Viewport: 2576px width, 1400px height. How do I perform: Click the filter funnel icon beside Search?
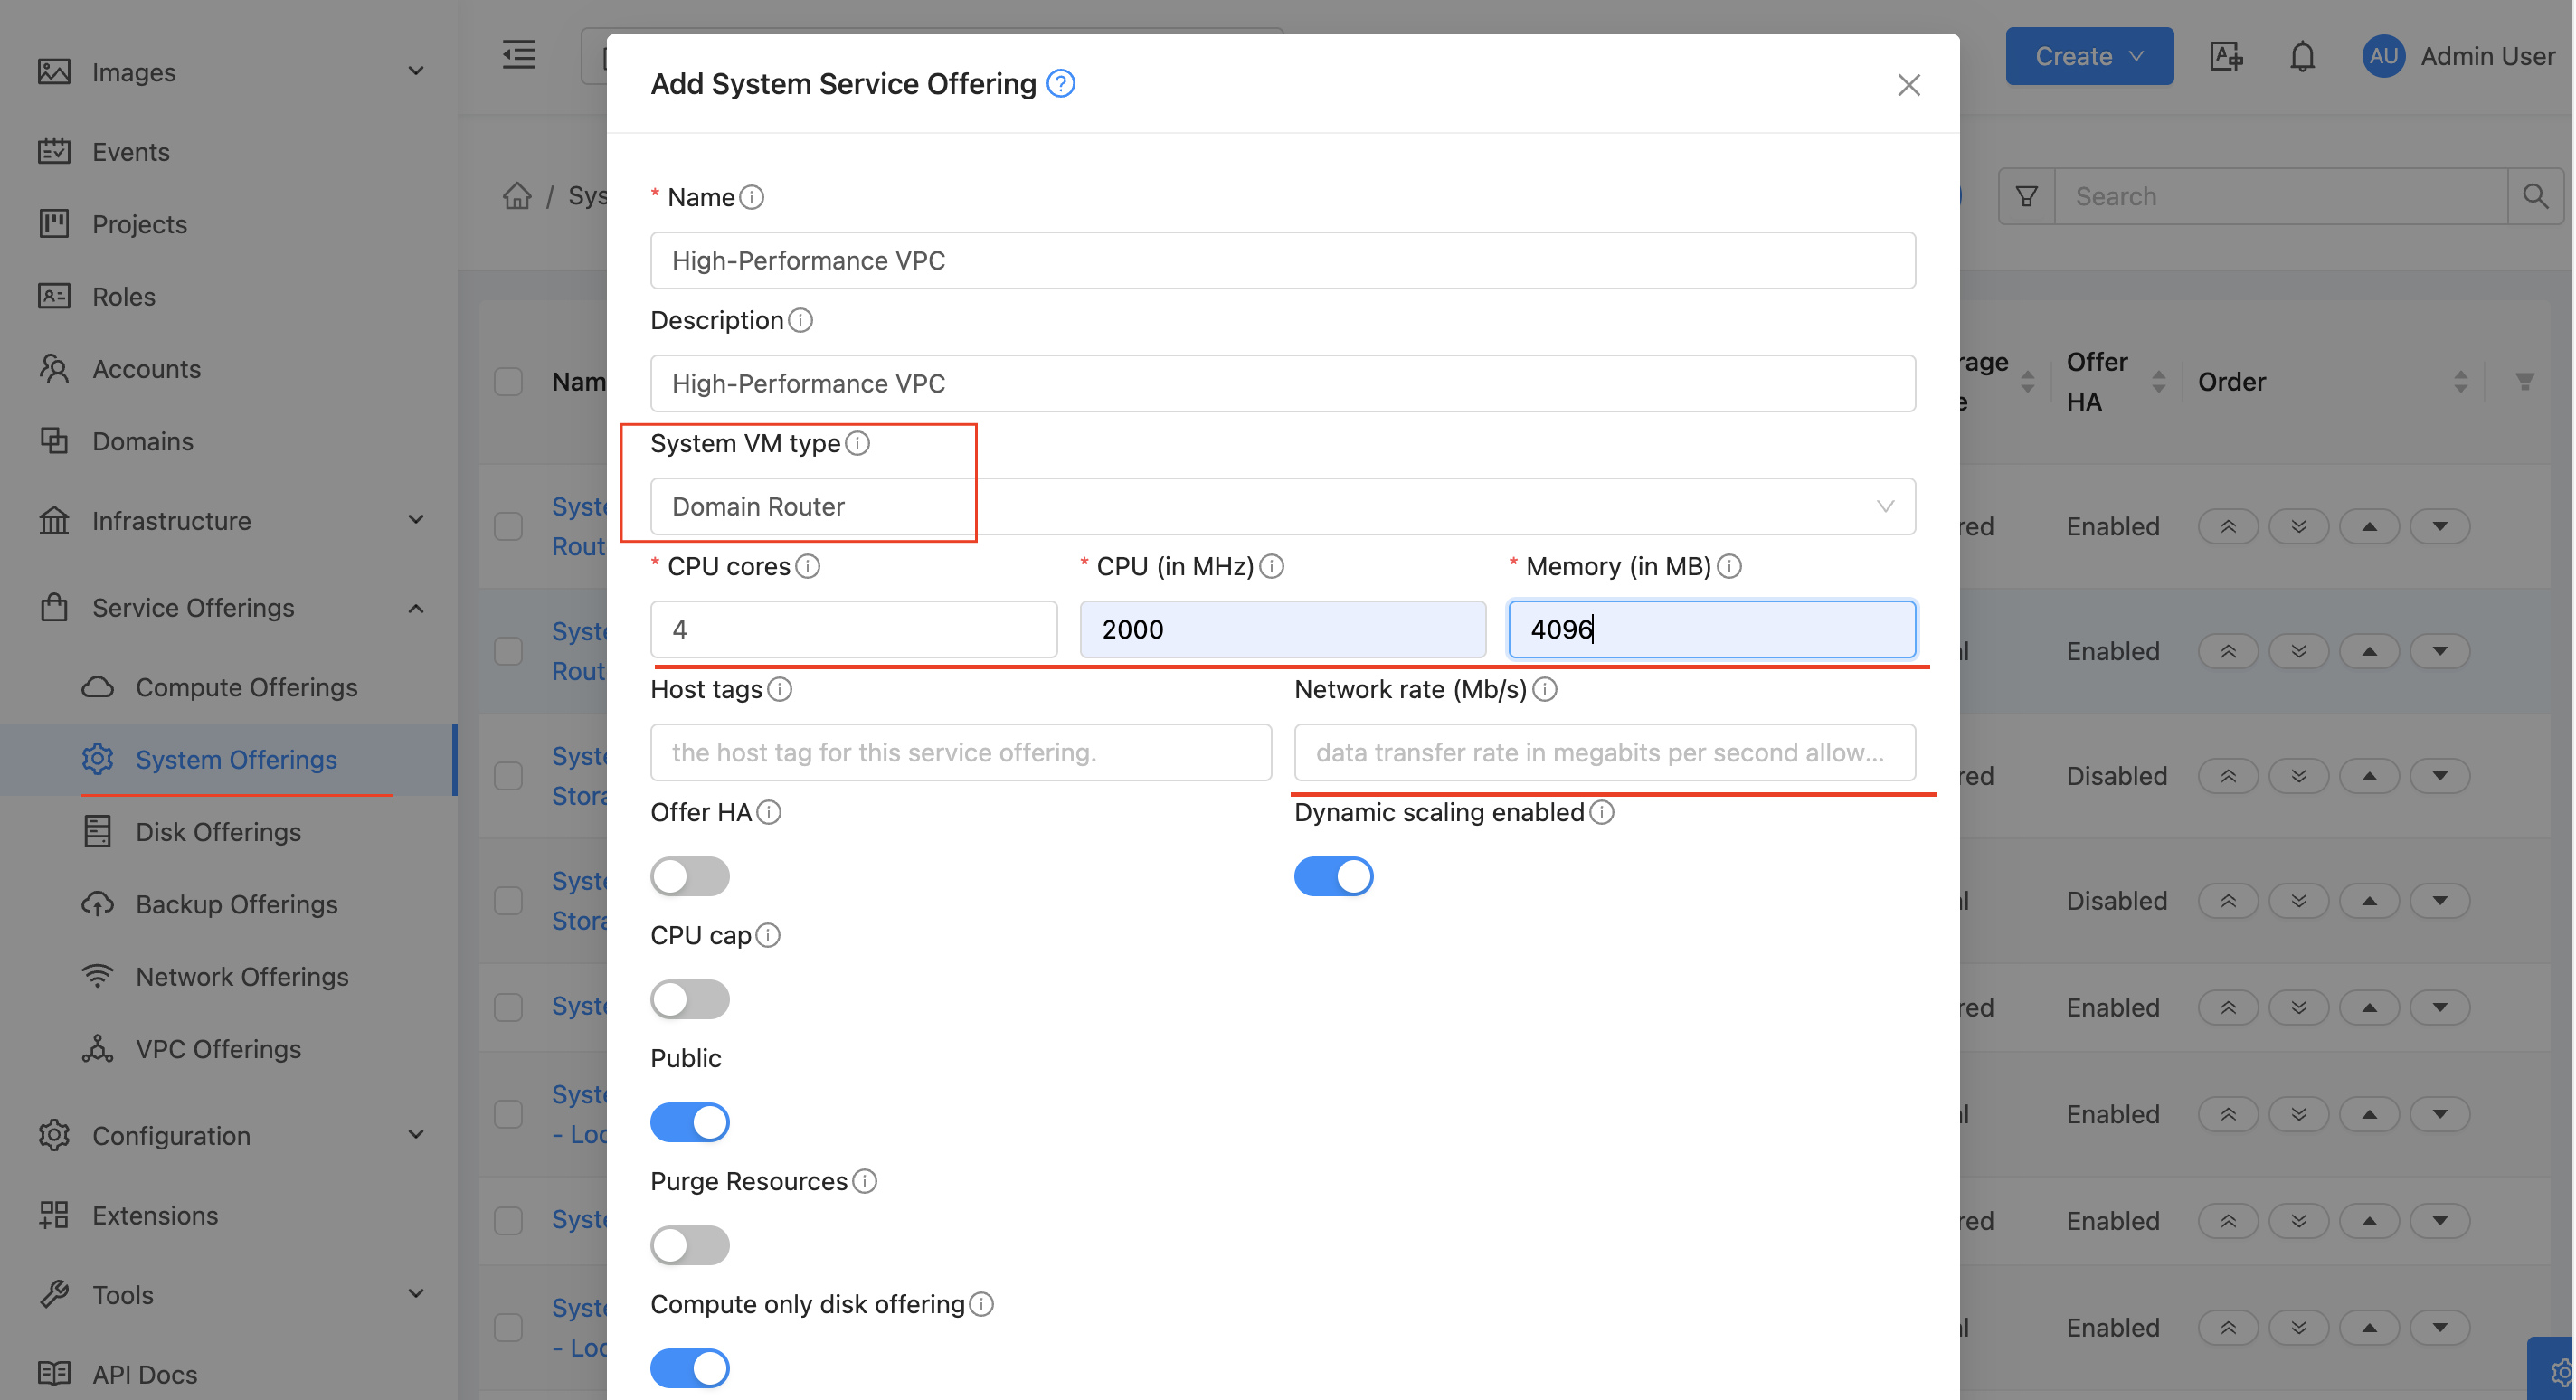[x=2026, y=196]
